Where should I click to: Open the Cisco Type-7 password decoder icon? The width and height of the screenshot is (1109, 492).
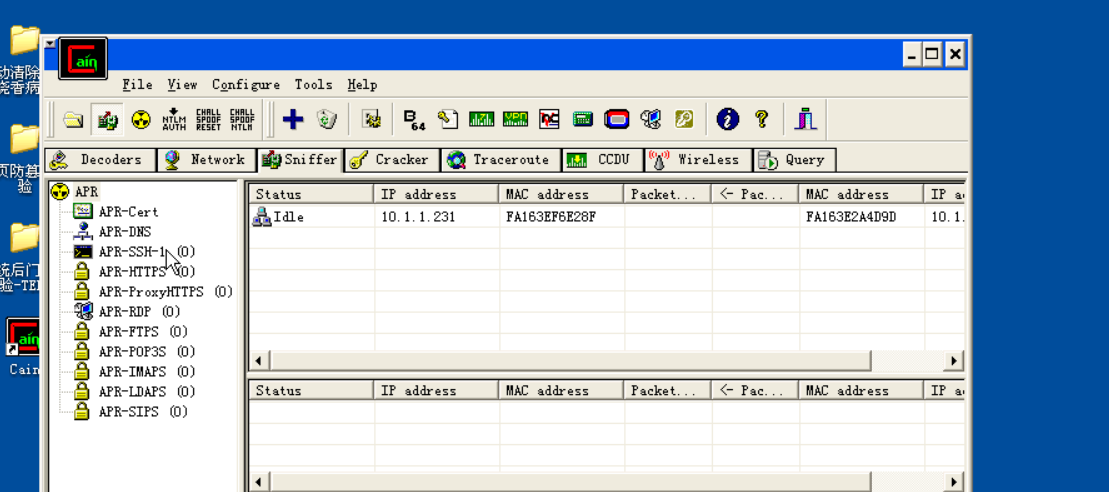point(482,119)
